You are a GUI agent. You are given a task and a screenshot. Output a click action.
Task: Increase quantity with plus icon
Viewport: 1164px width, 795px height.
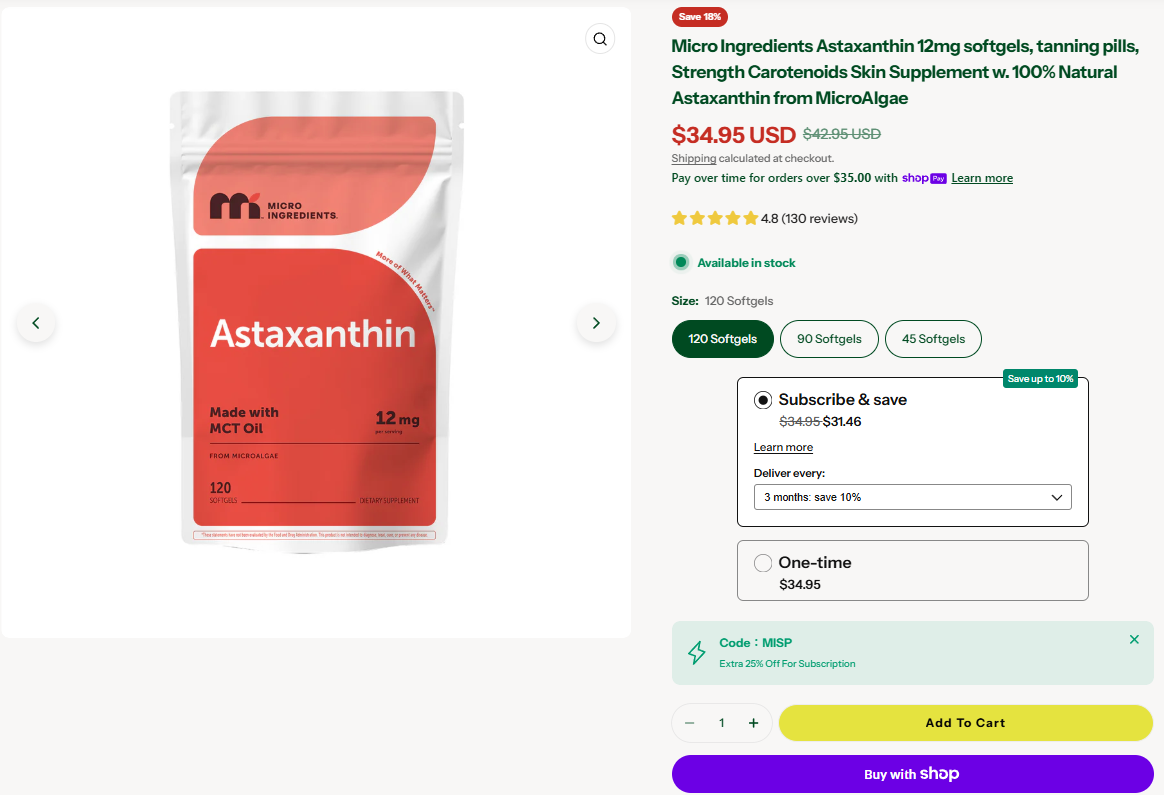[754, 723]
